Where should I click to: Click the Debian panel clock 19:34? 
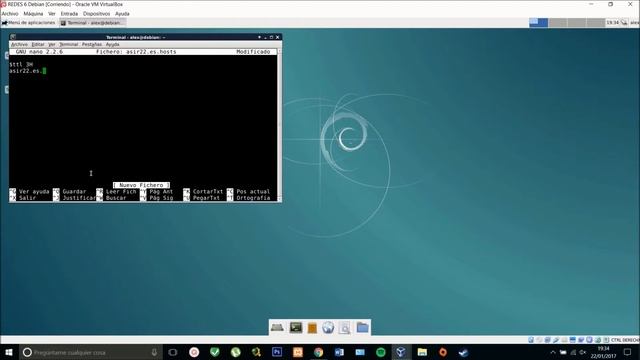(x=612, y=23)
